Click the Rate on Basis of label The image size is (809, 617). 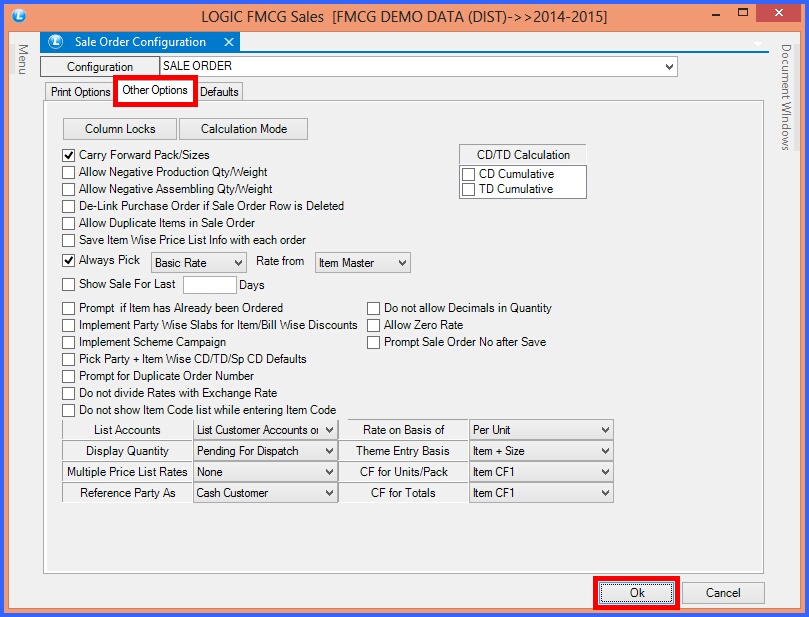tap(403, 430)
